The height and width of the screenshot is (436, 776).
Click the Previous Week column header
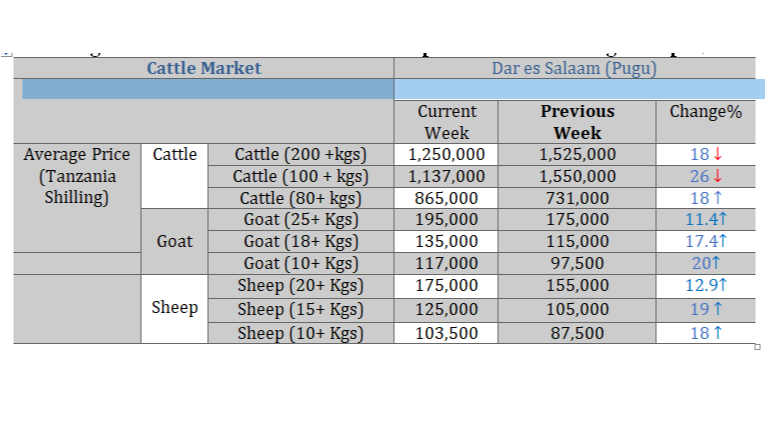(577, 122)
